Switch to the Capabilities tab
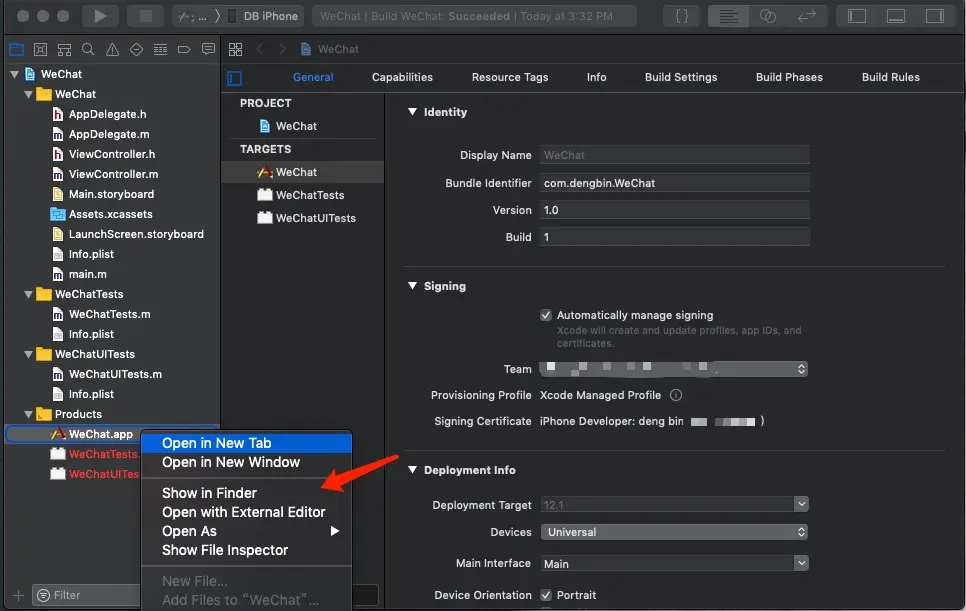 click(x=402, y=77)
